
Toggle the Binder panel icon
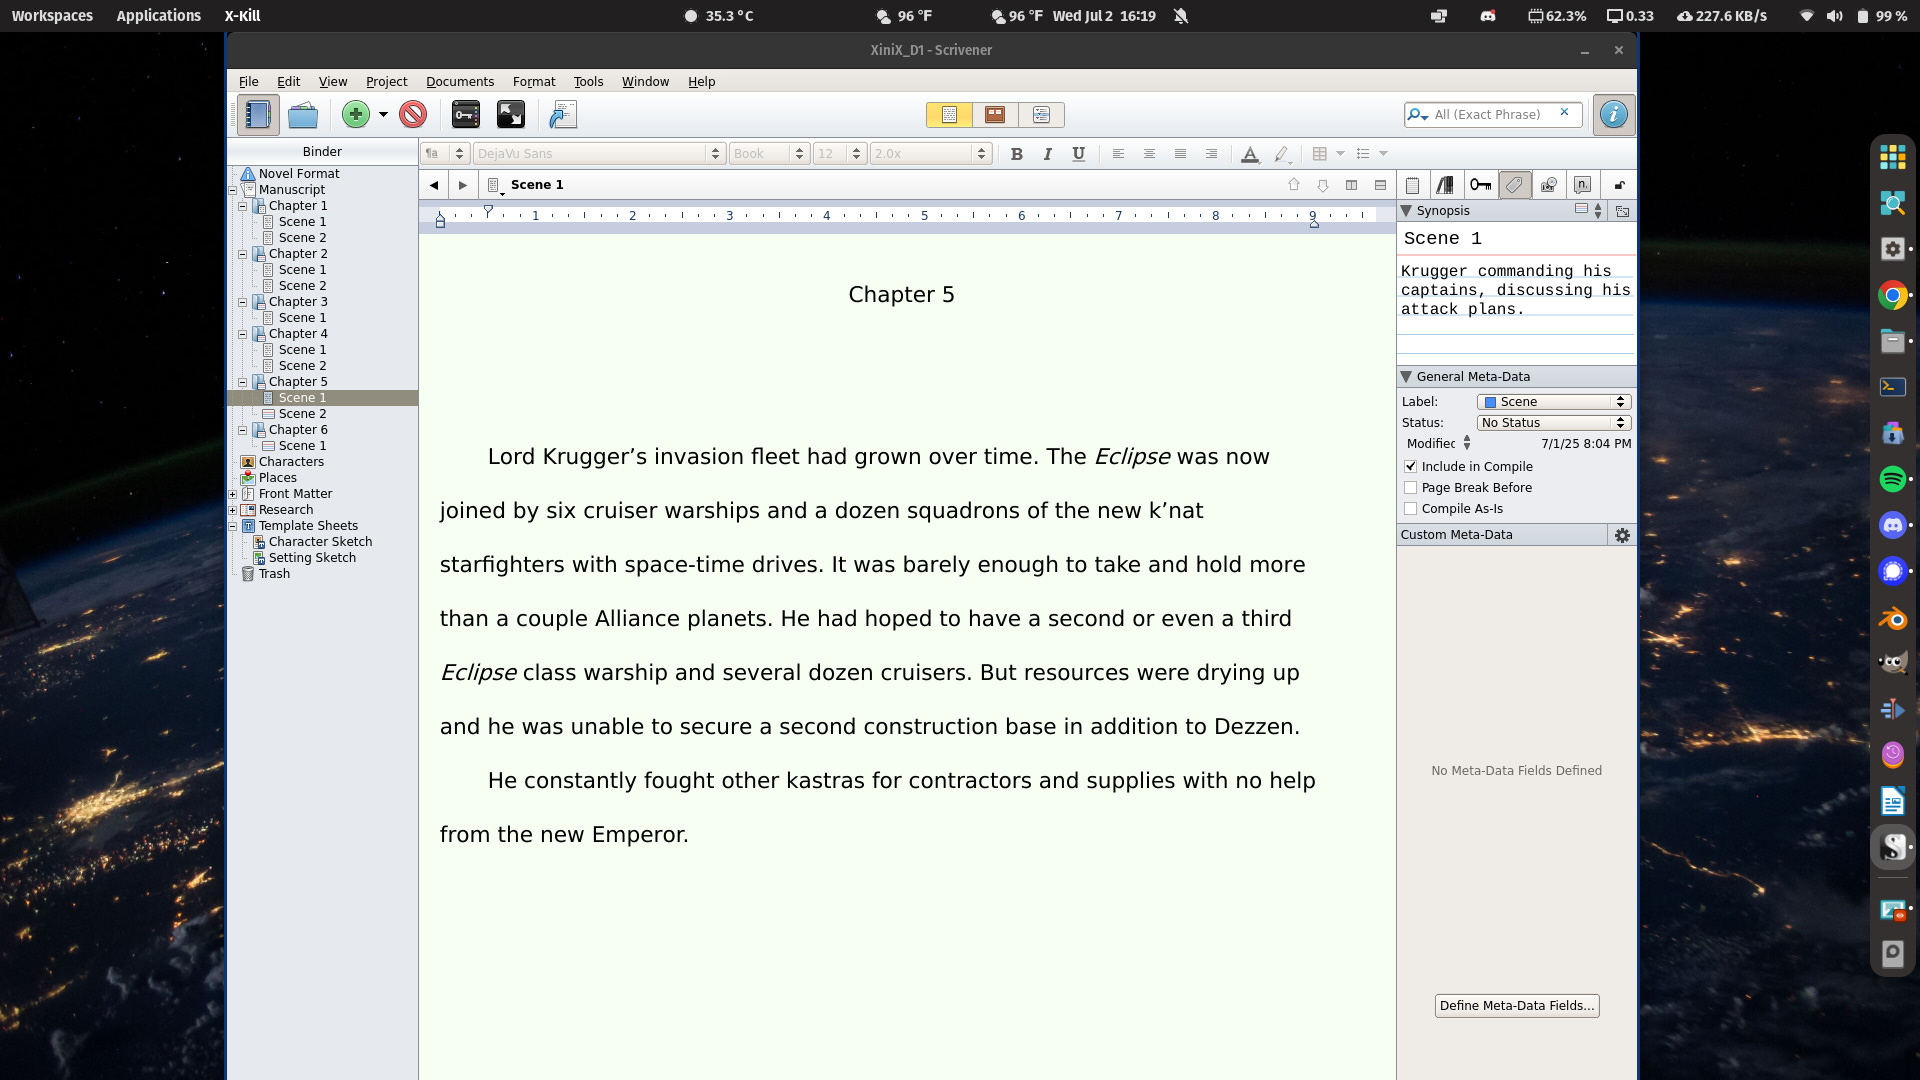[257, 114]
